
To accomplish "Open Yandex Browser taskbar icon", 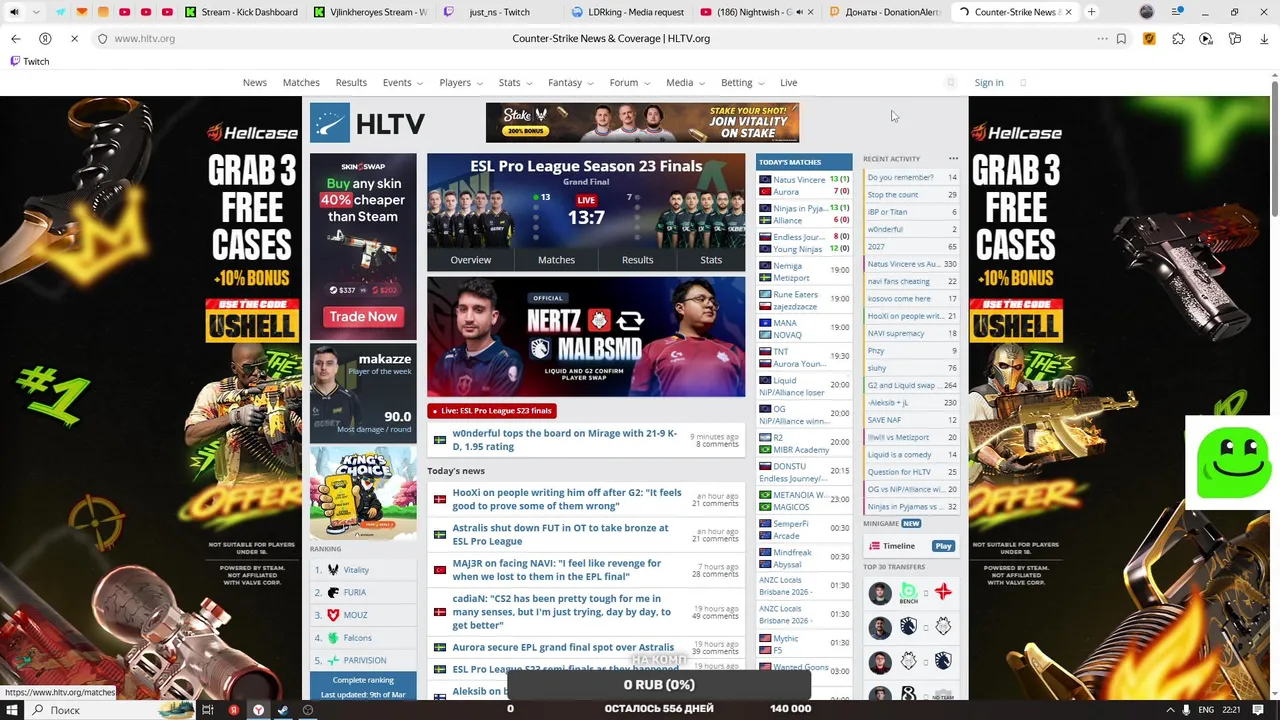I will pos(258,710).
